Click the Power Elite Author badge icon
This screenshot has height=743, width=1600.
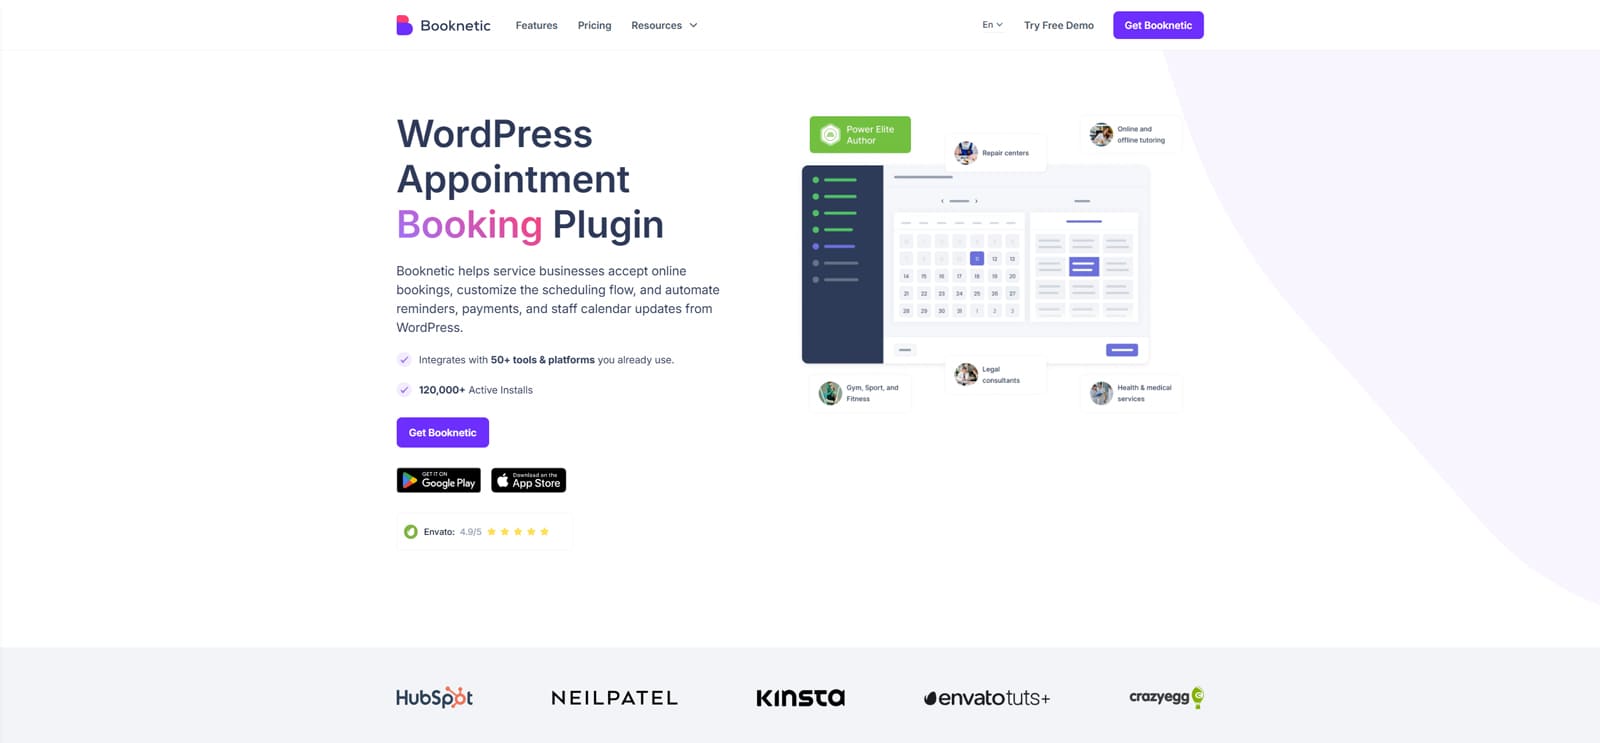click(830, 135)
